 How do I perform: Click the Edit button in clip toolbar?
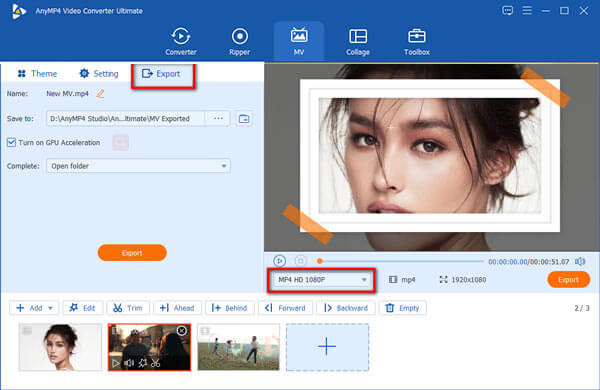tap(83, 308)
